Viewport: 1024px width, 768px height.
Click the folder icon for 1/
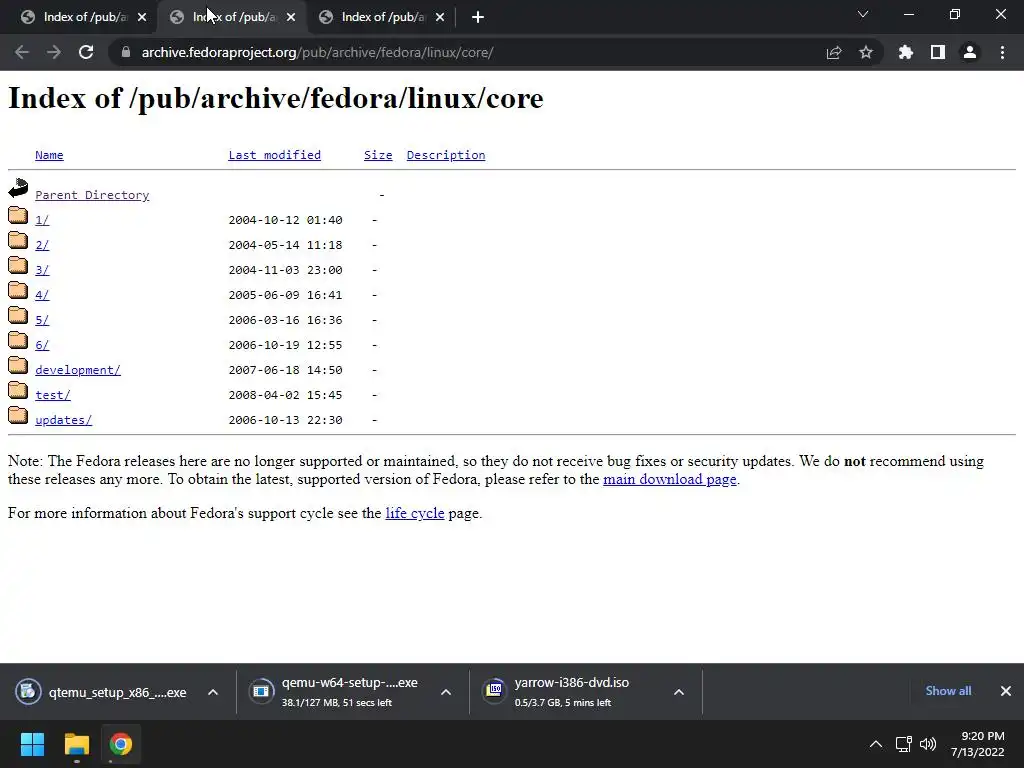[x=18, y=215]
